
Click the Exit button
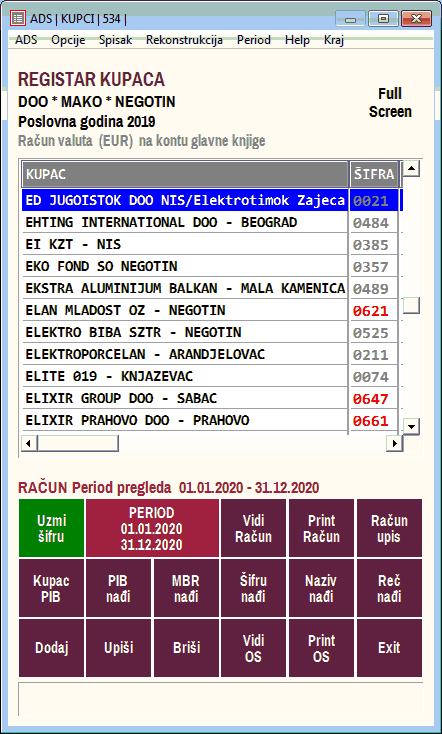[389, 648]
